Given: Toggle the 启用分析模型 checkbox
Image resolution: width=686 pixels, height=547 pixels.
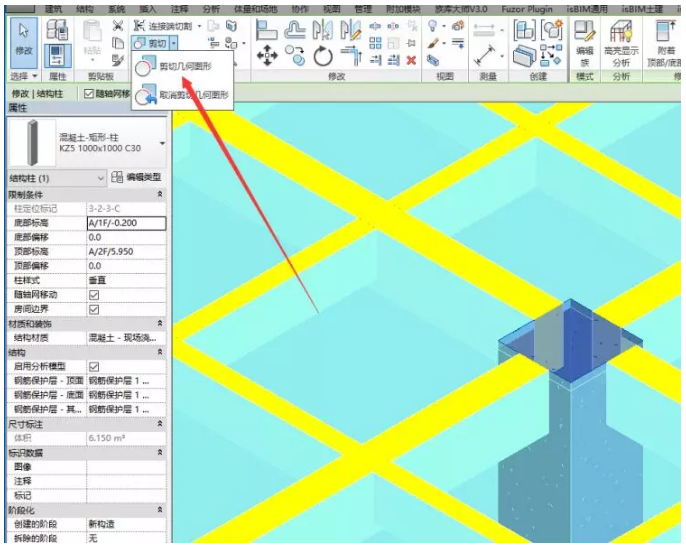Looking at the screenshot, I should tap(94, 366).
